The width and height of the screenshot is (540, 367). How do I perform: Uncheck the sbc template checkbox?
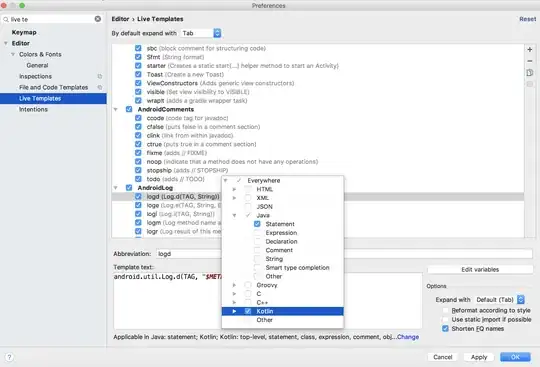click(138, 48)
